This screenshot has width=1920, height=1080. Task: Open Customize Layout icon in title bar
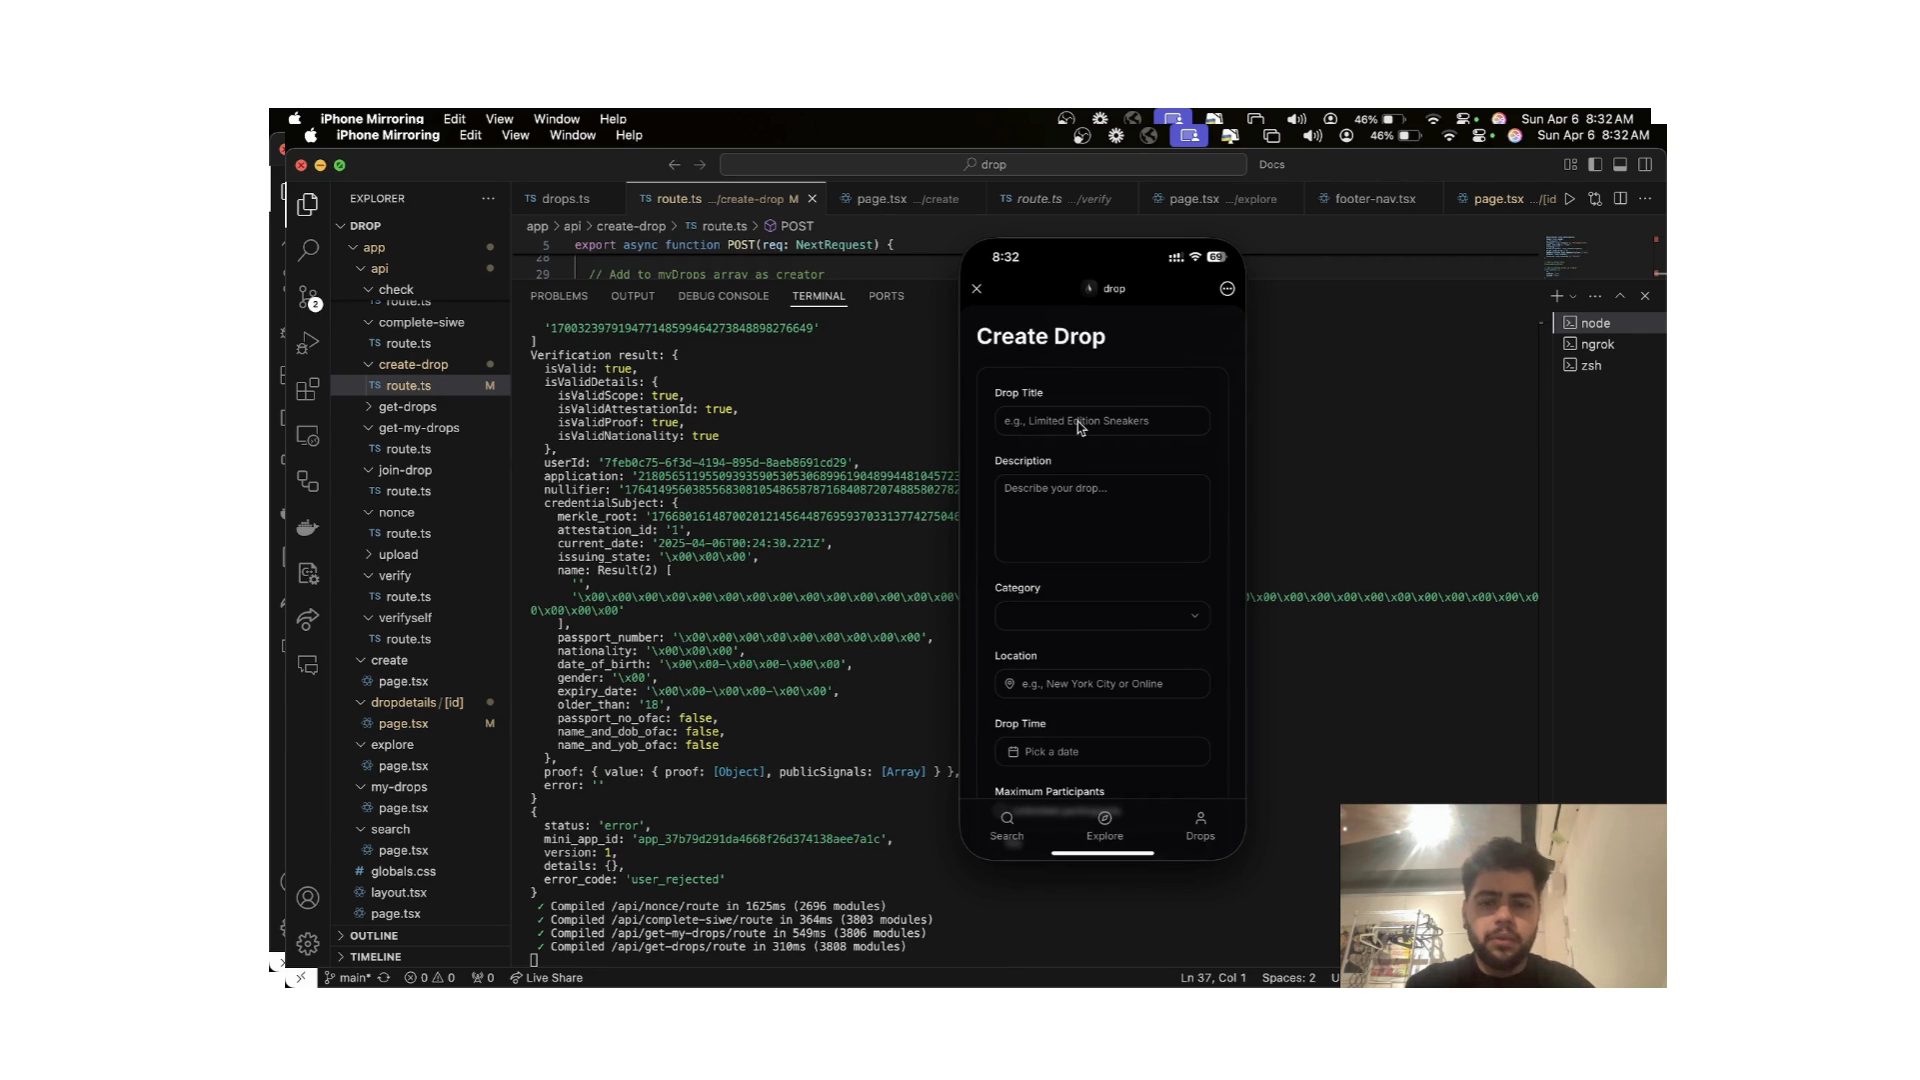(x=1570, y=165)
